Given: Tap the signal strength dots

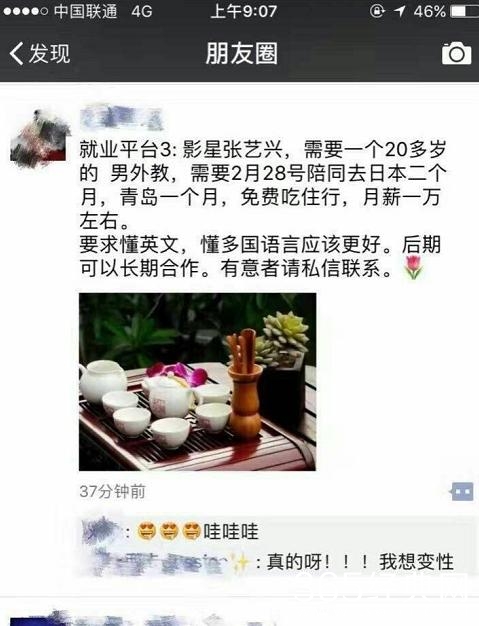Looking at the screenshot, I should 26,11.
